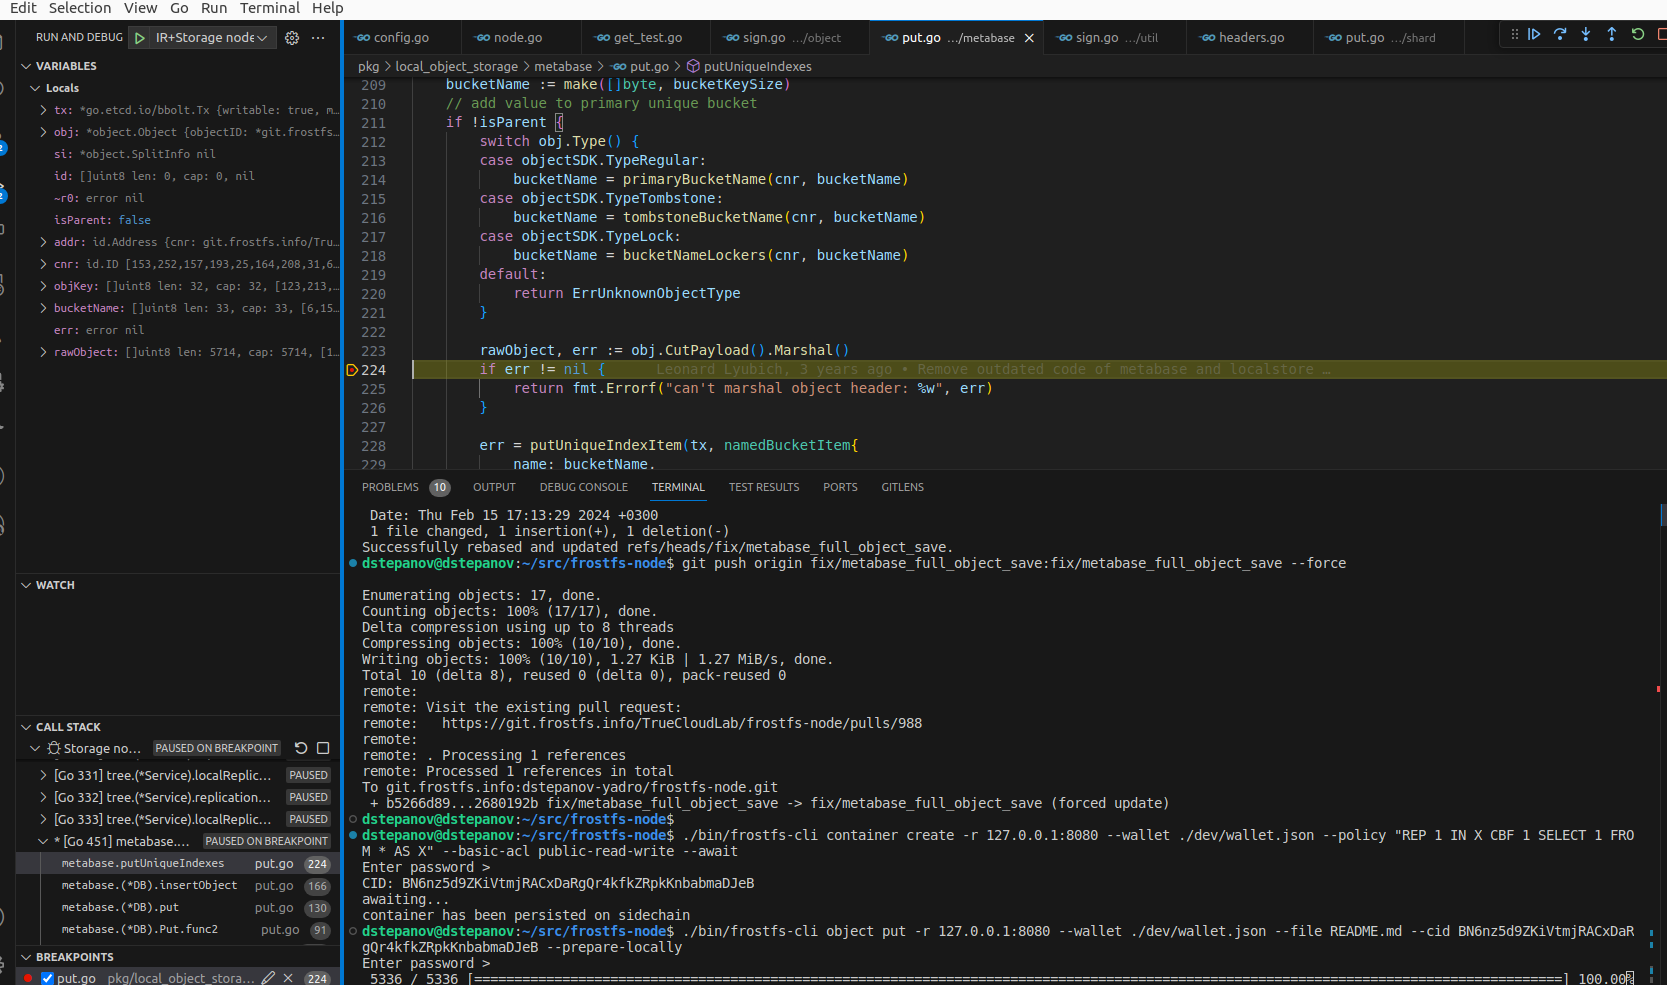Click the isParent: false variable row
1667x985 pixels.
pos(178,220)
